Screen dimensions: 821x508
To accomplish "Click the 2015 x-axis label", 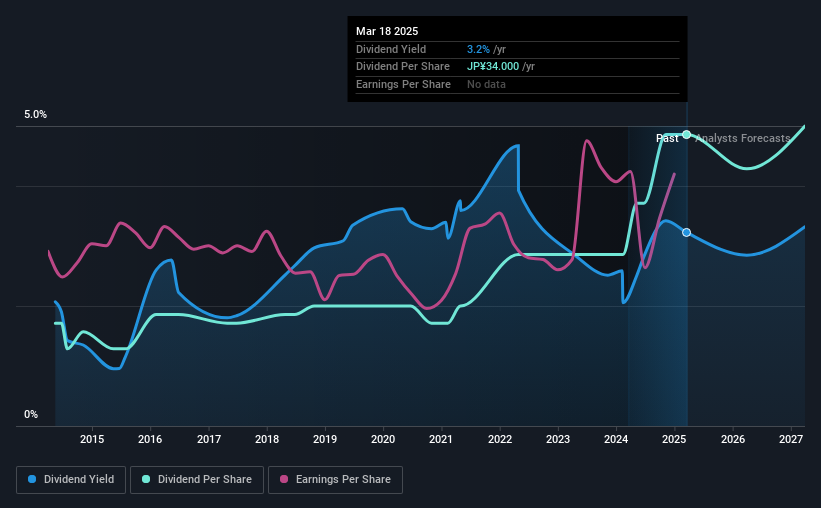I will coord(92,439).
